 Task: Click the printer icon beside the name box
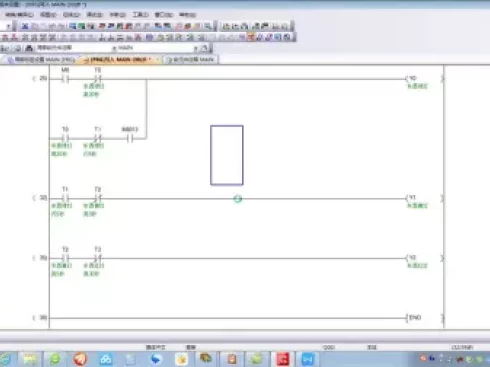pyautogui.click(x=29, y=48)
